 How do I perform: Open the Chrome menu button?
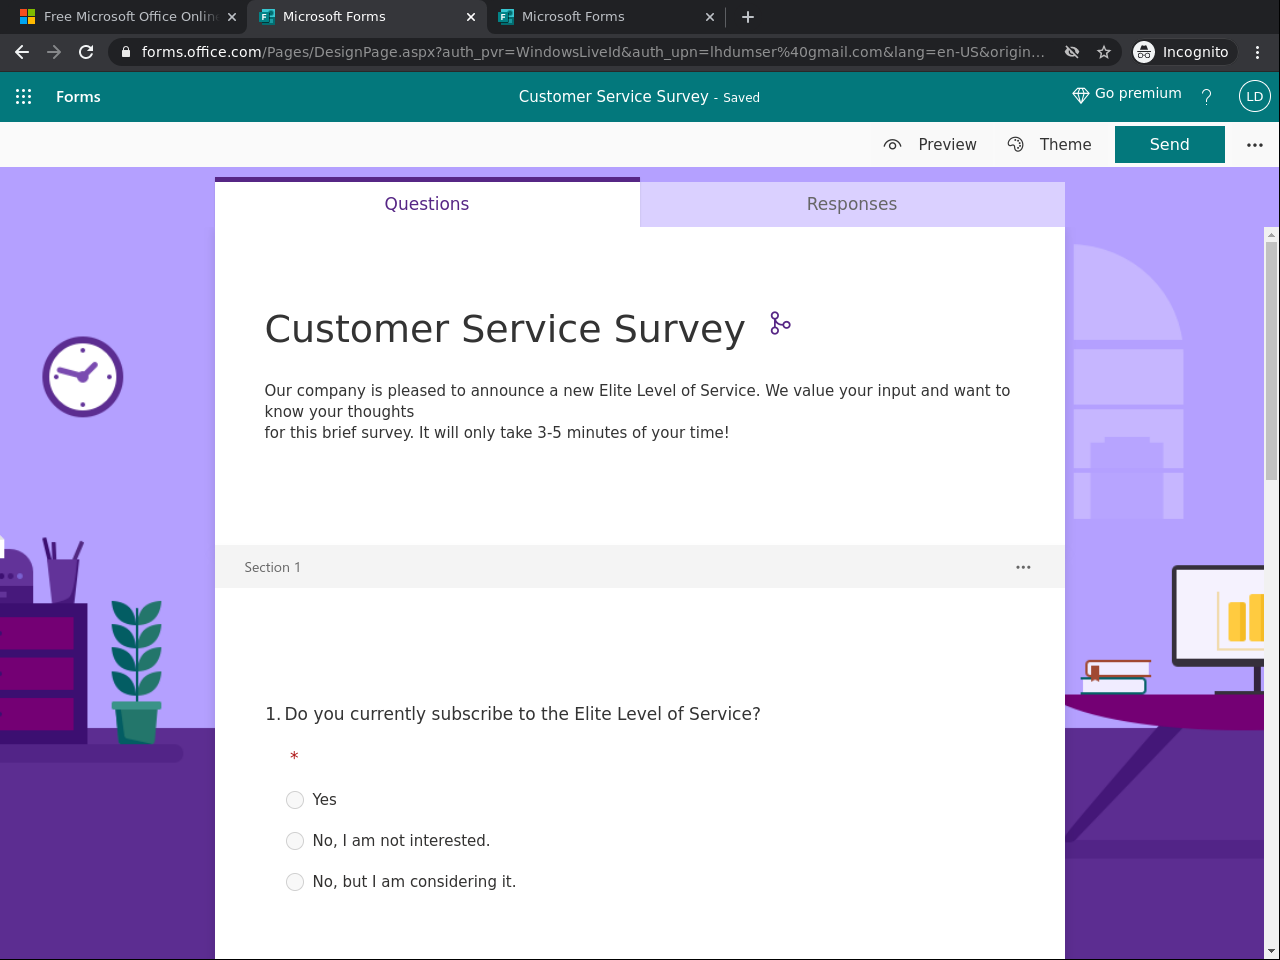click(1258, 52)
